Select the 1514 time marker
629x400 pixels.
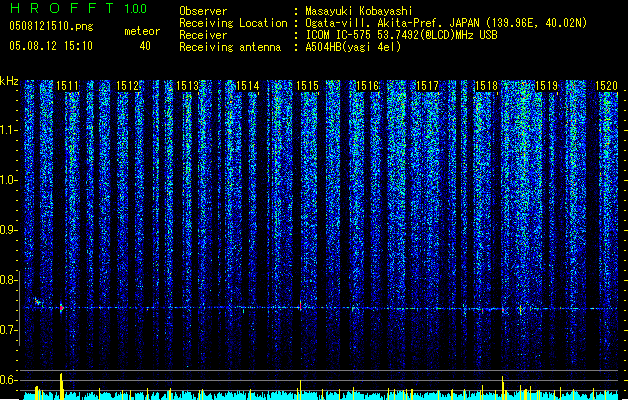click(248, 86)
